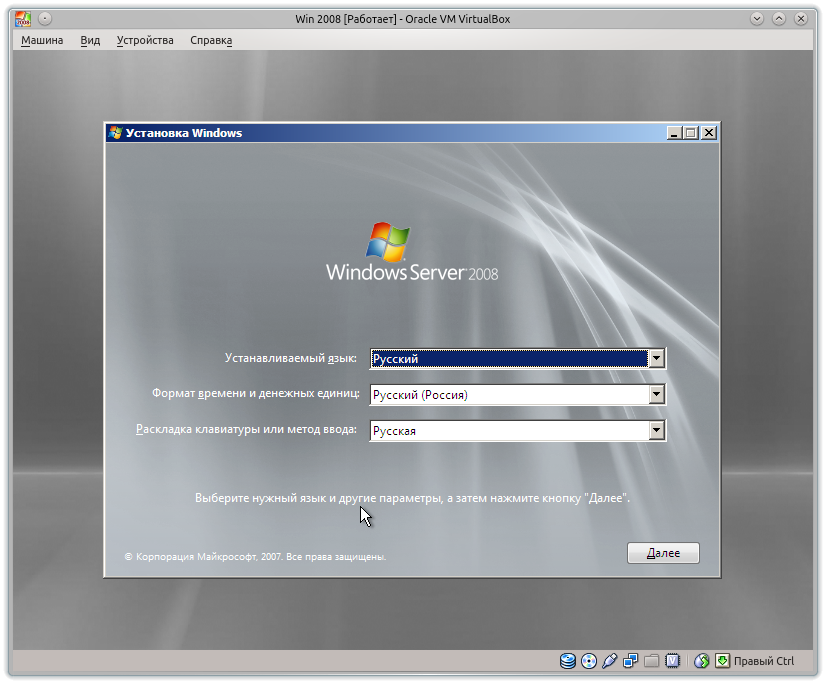
Task: Open the Раскладка клавиатуры dropdown
Action: [657, 430]
